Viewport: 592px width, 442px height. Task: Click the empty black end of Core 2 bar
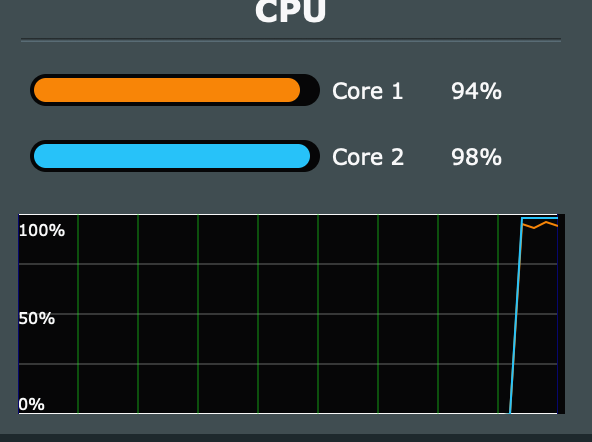315,156
